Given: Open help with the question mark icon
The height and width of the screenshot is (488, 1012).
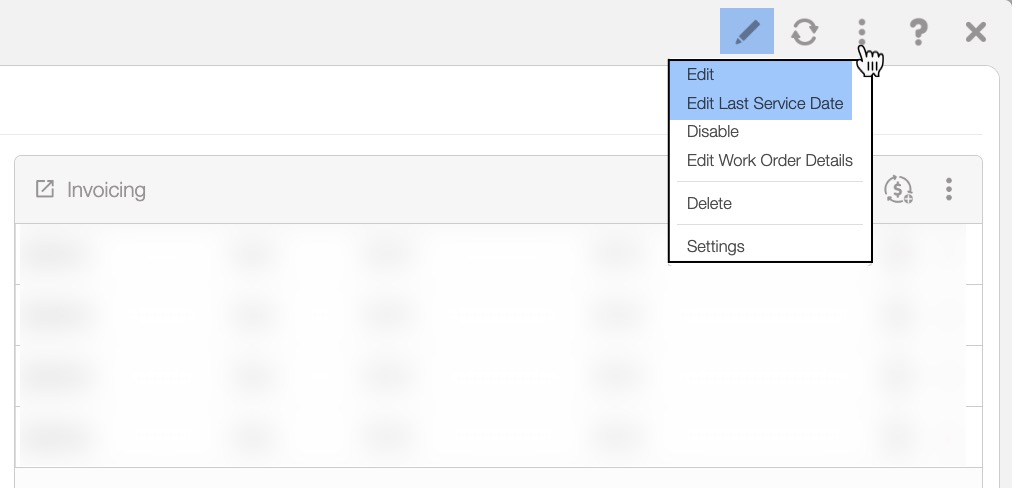Looking at the screenshot, I should point(918,32).
